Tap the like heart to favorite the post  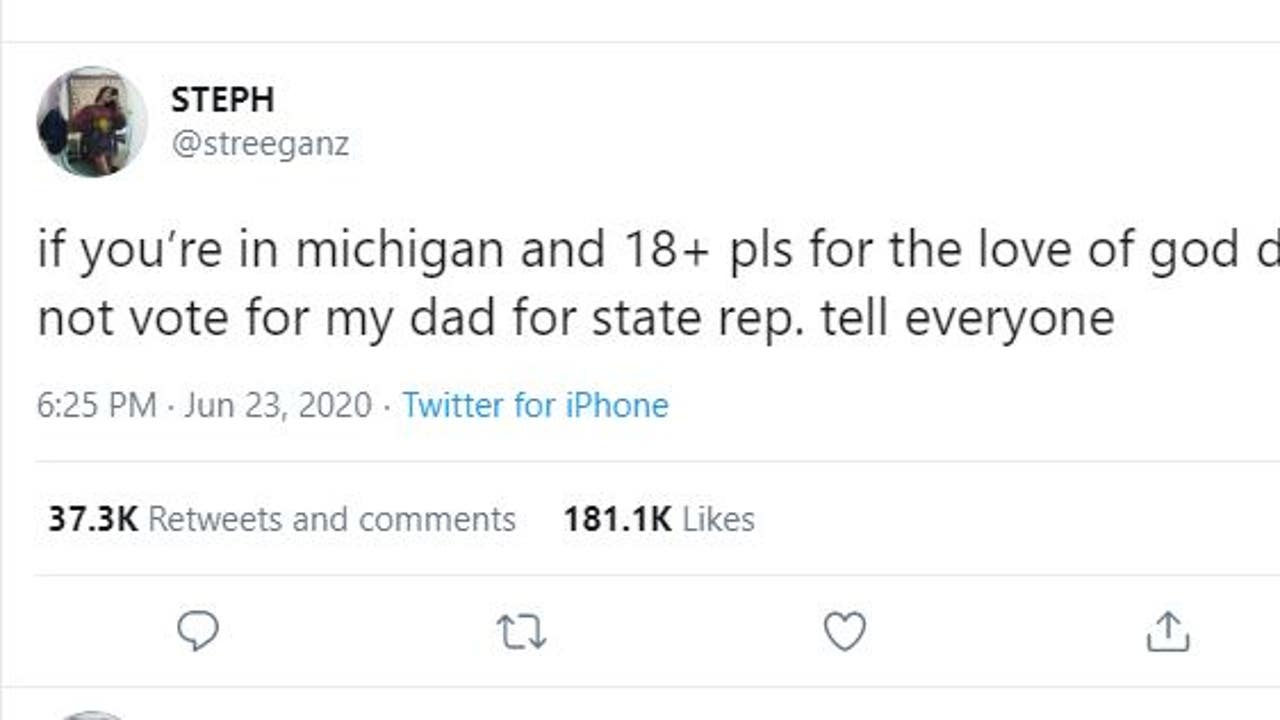pyautogui.click(x=845, y=631)
